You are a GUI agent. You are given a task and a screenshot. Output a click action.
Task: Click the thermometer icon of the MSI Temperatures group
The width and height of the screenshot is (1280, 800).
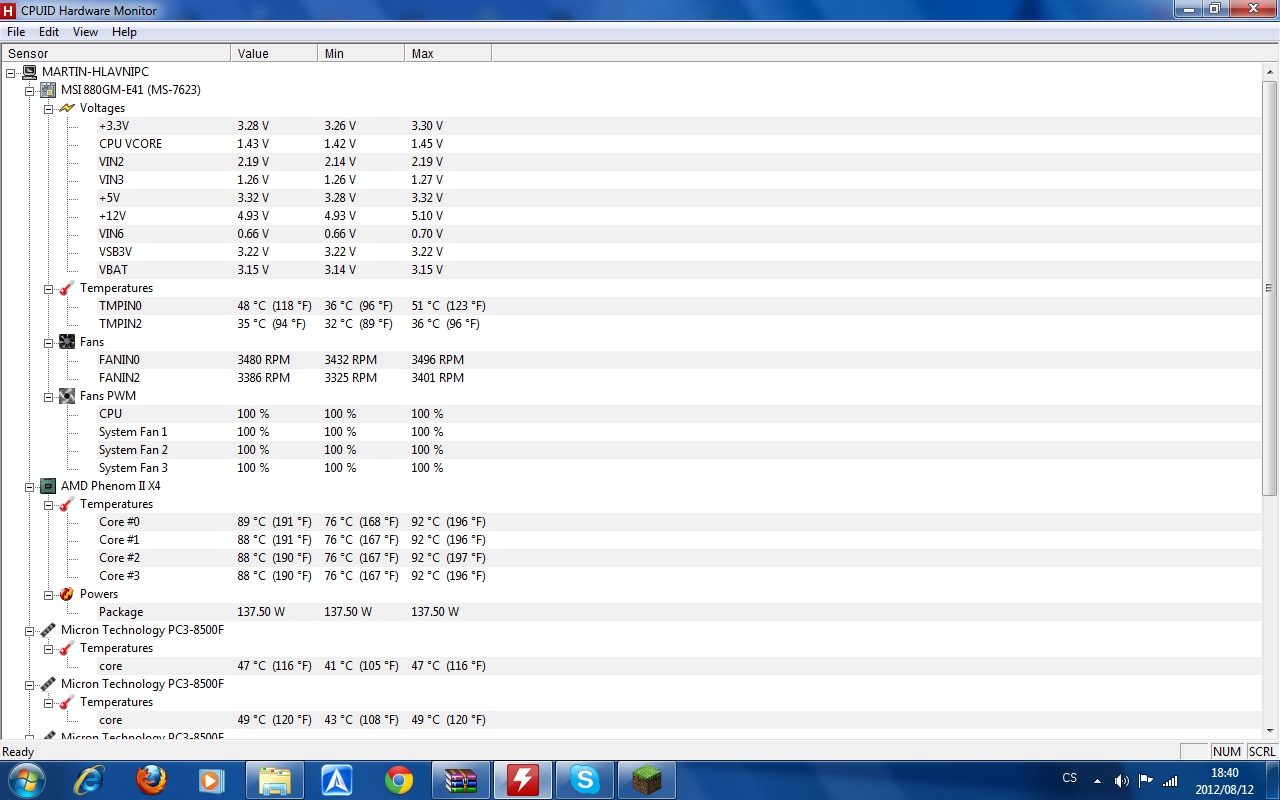[67, 288]
